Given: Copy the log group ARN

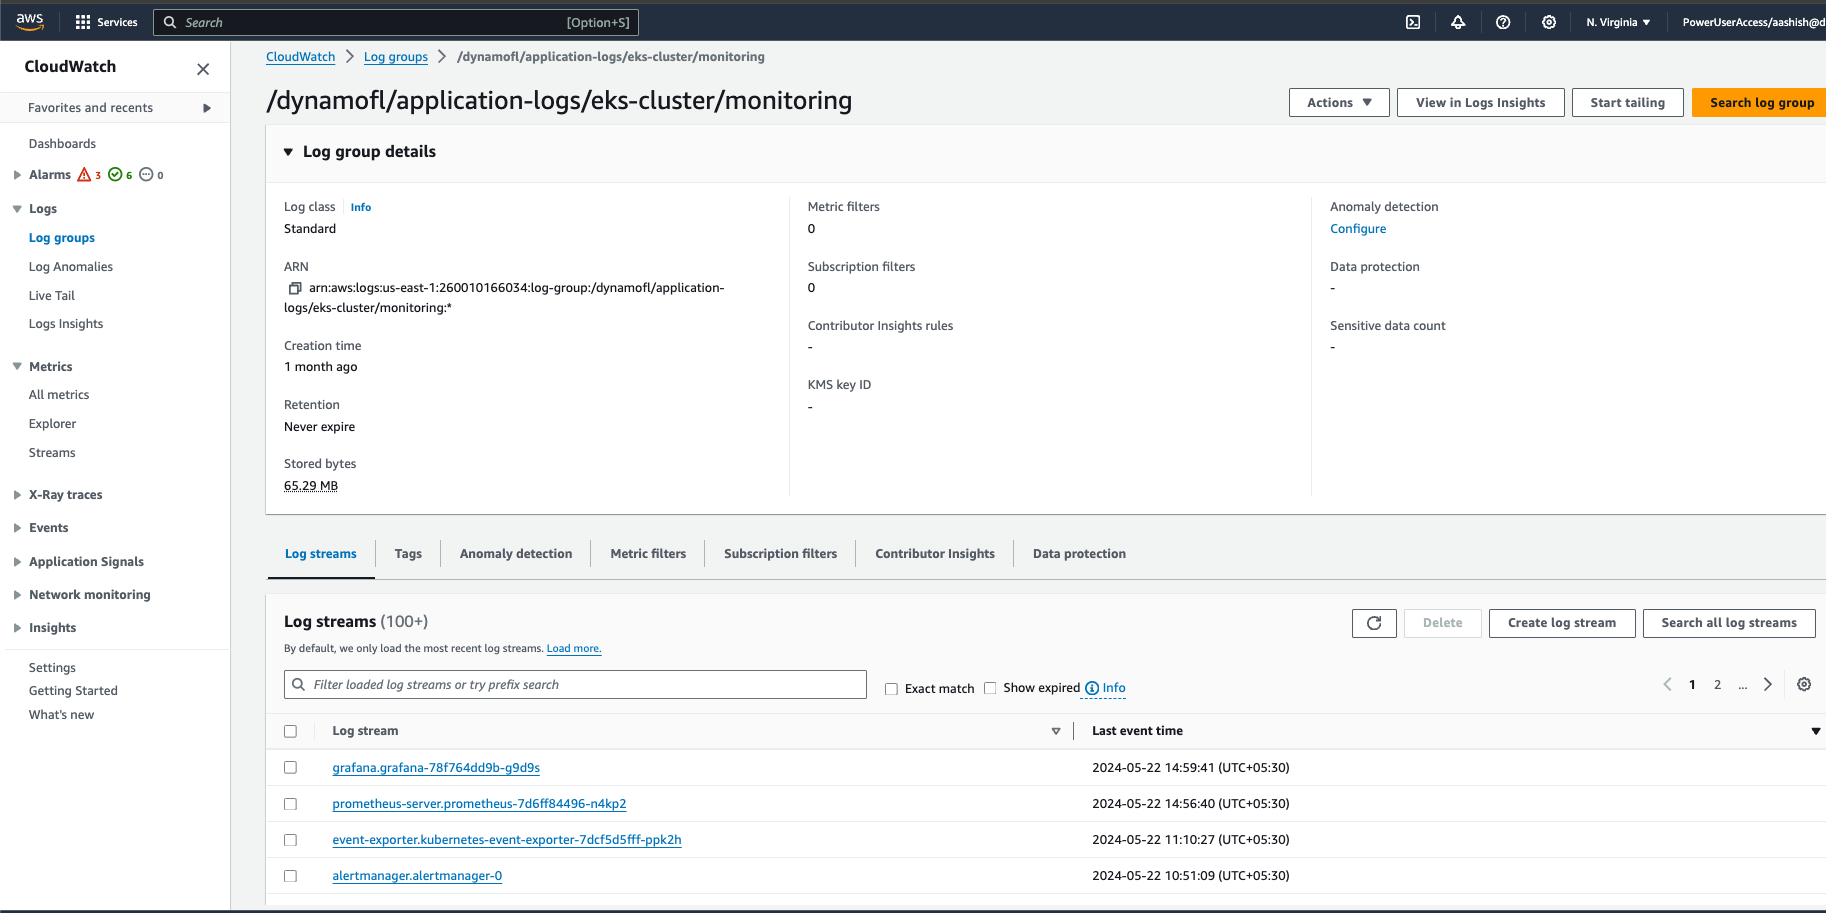Looking at the screenshot, I should pyautogui.click(x=295, y=288).
